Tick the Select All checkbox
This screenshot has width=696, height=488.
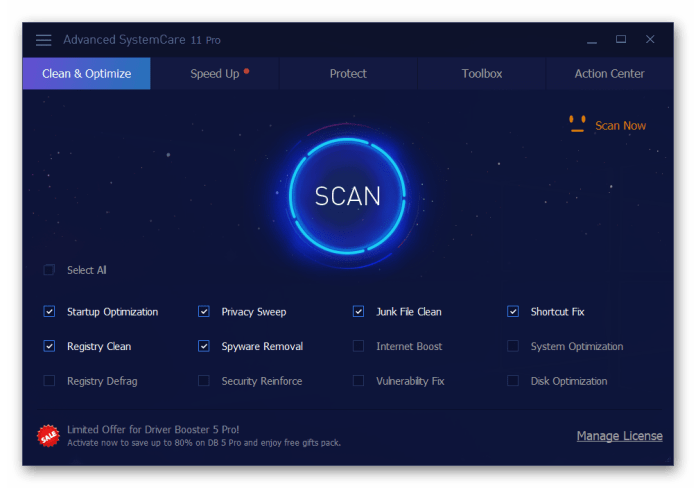[x=49, y=270]
